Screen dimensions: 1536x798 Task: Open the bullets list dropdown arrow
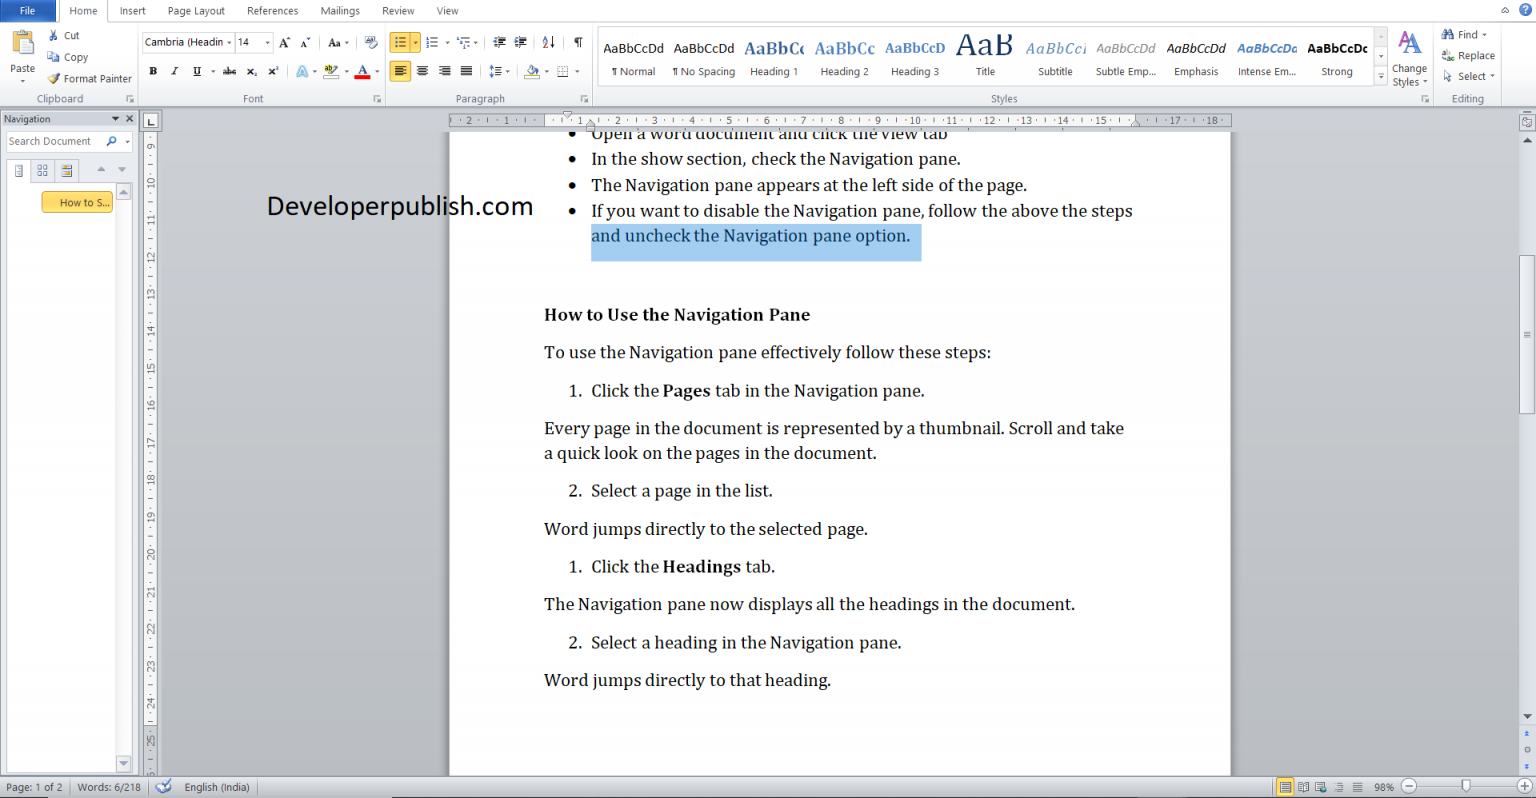pos(414,44)
